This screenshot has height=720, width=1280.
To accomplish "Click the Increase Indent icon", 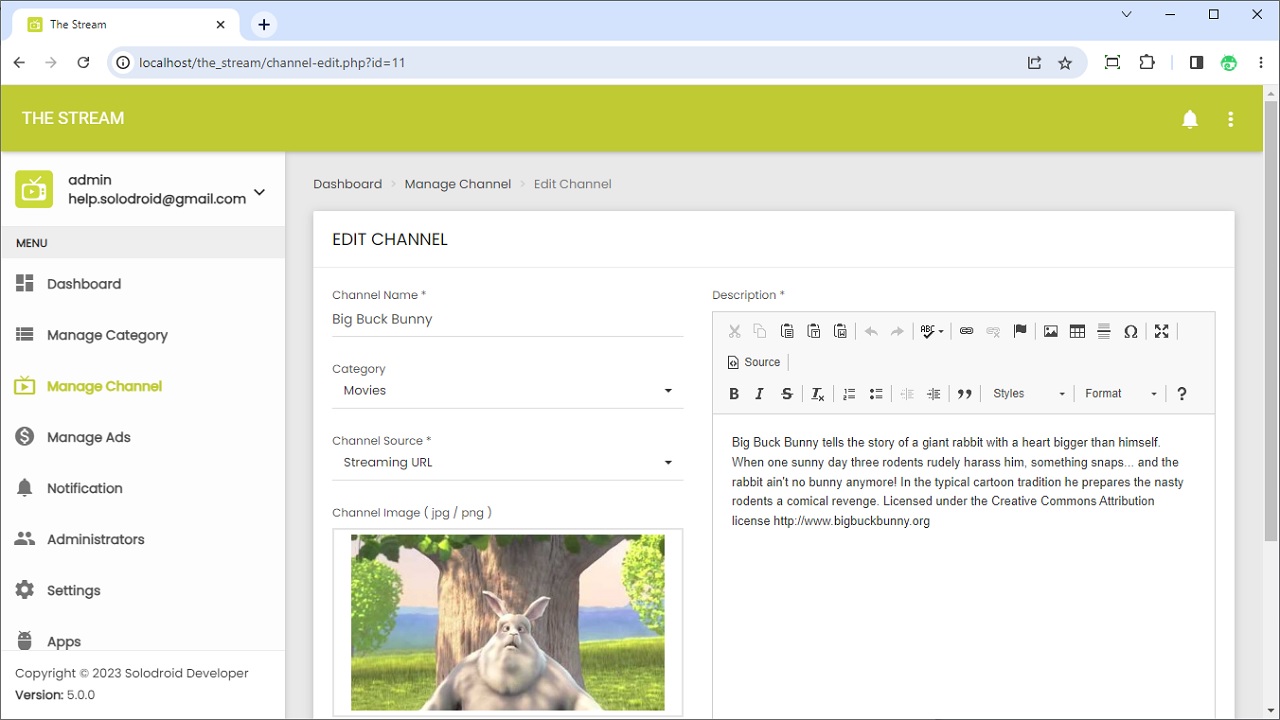I will [934, 394].
